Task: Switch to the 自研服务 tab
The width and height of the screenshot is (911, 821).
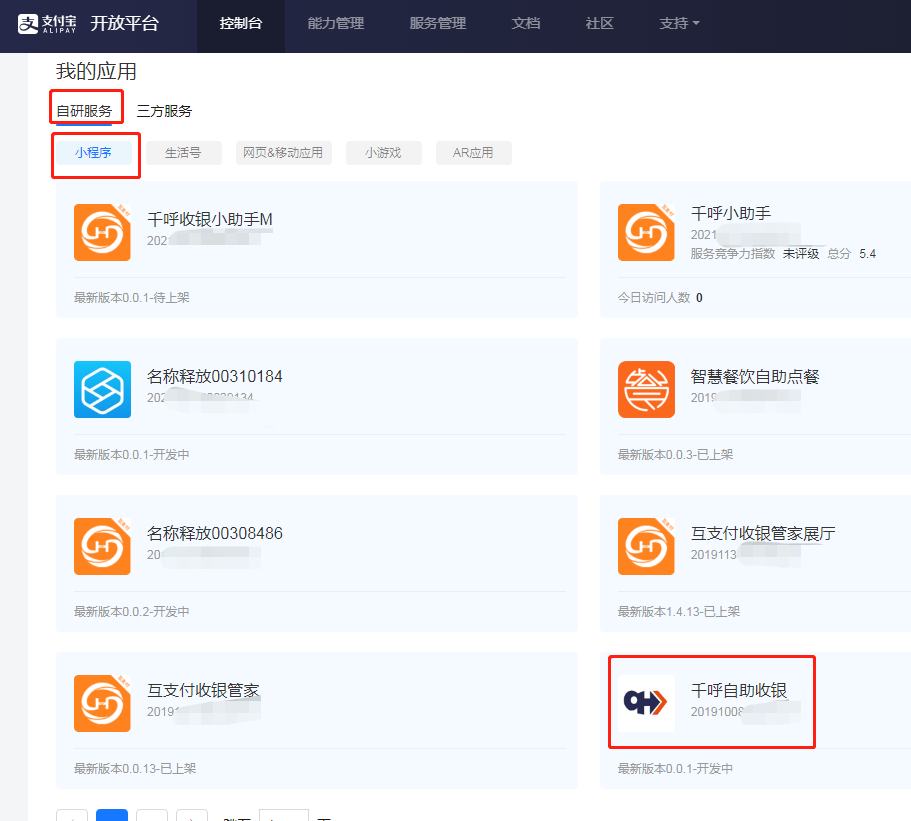Action: pyautogui.click(x=84, y=110)
